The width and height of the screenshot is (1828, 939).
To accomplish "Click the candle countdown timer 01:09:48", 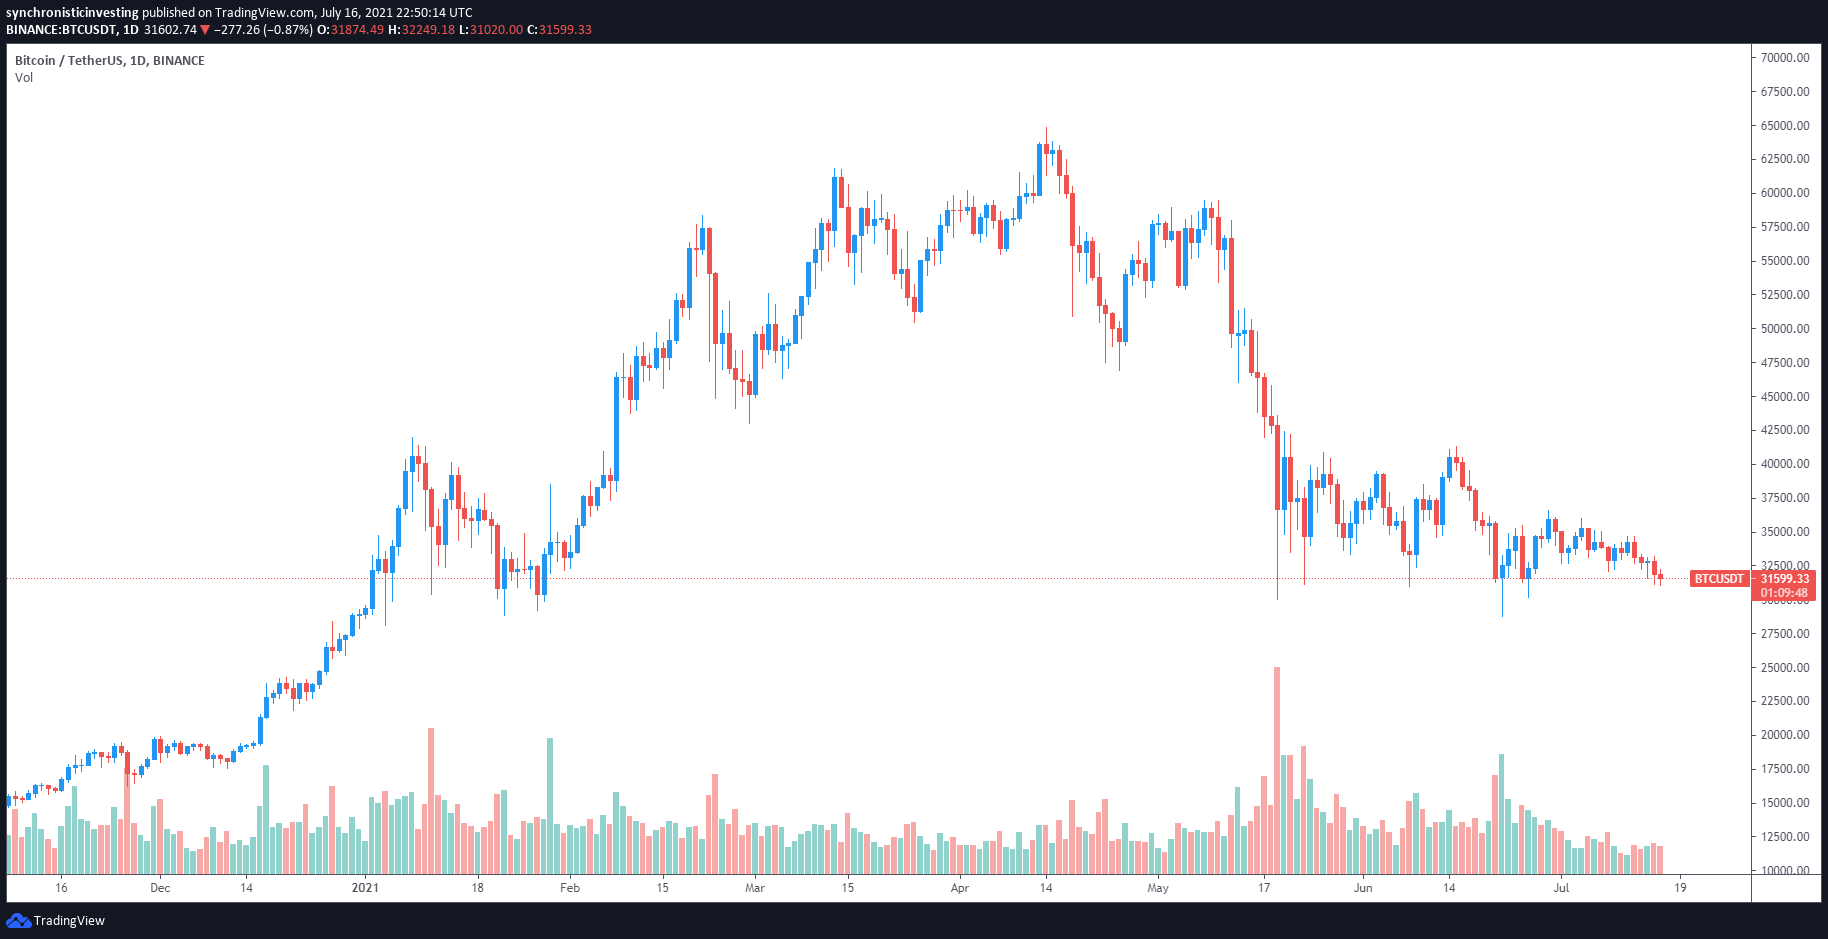I will pyautogui.click(x=1785, y=593).
